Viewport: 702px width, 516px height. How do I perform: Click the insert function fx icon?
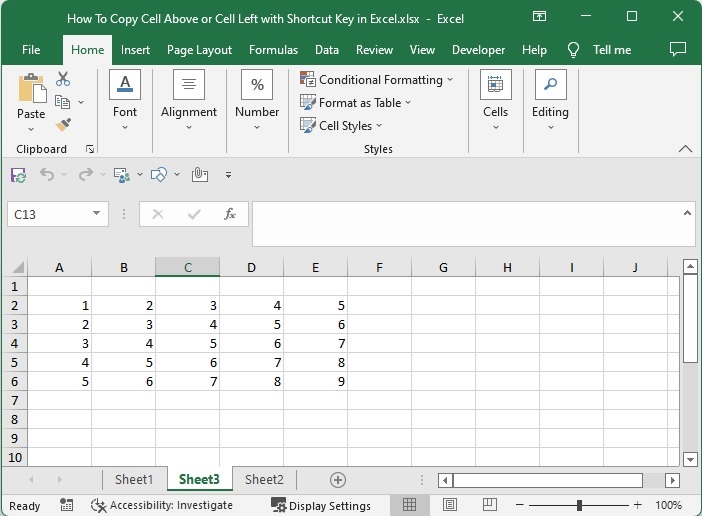click(229, 214)
